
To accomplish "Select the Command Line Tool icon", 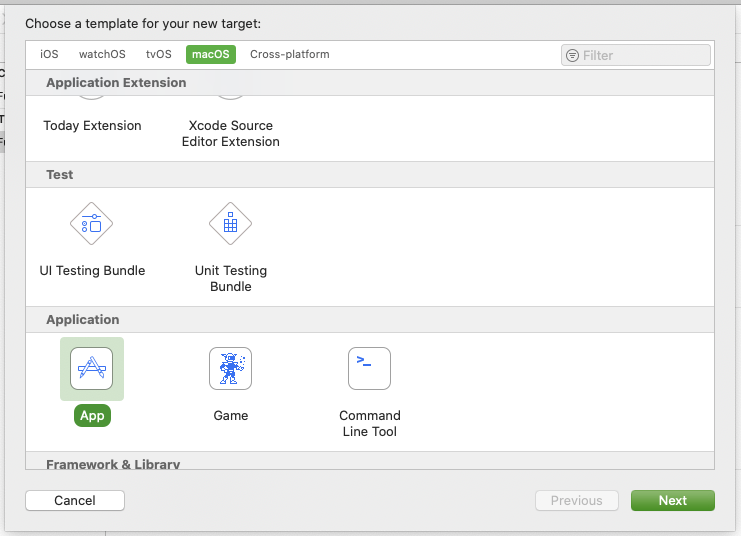I will (x=369, y=369).
